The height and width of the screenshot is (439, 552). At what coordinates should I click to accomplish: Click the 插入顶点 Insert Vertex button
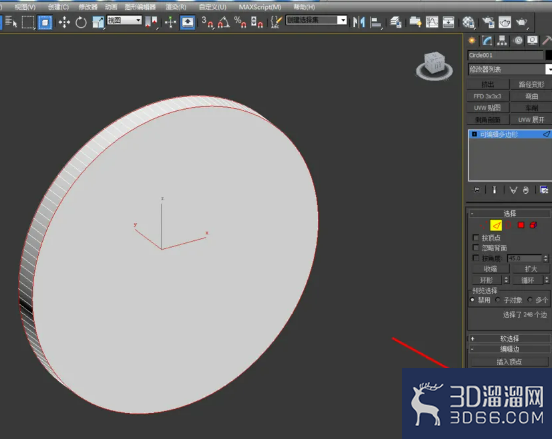click(x=509, y=362)
